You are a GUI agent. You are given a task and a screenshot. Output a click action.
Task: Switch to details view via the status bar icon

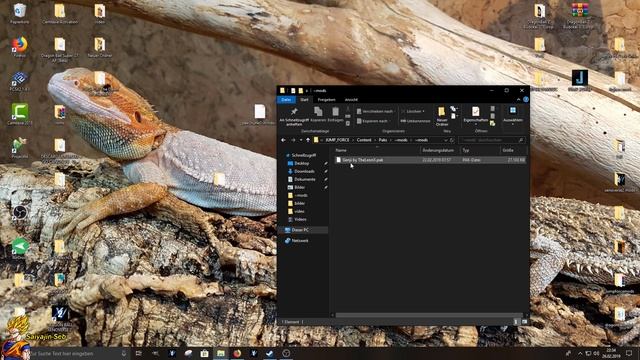pyautogui.click(x=516, y=322)
